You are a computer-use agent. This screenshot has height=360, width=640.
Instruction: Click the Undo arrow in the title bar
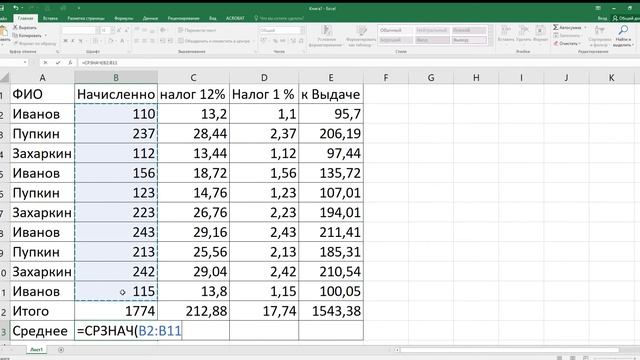[16, 8]
